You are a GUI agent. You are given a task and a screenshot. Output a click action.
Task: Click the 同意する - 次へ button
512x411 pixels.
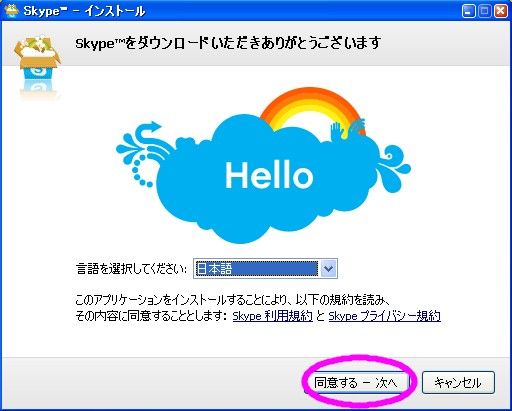[x=356, y=382]
